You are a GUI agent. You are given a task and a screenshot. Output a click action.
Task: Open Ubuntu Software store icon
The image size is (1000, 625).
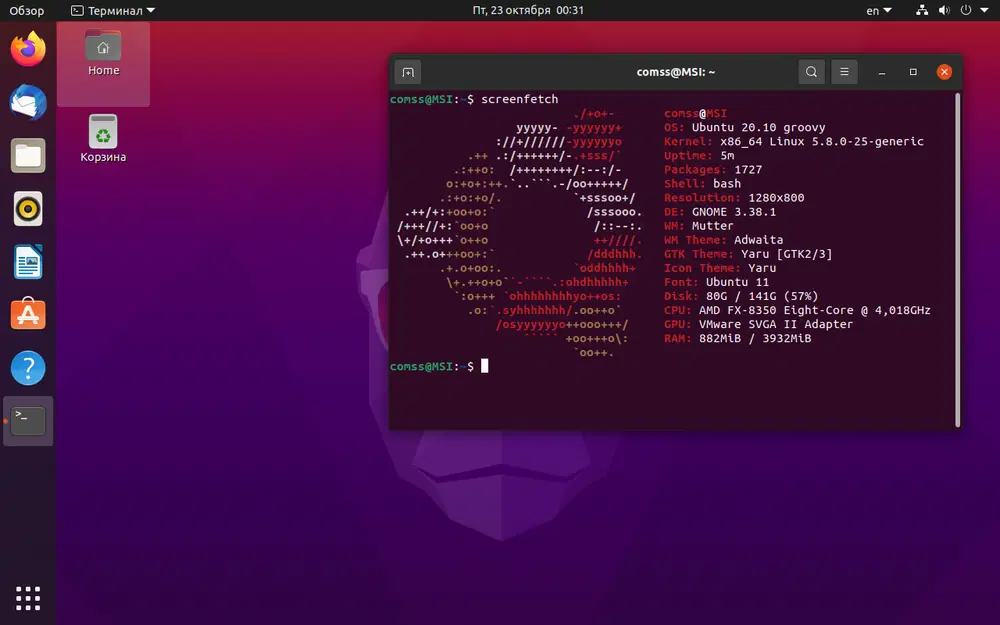point(28,314)
